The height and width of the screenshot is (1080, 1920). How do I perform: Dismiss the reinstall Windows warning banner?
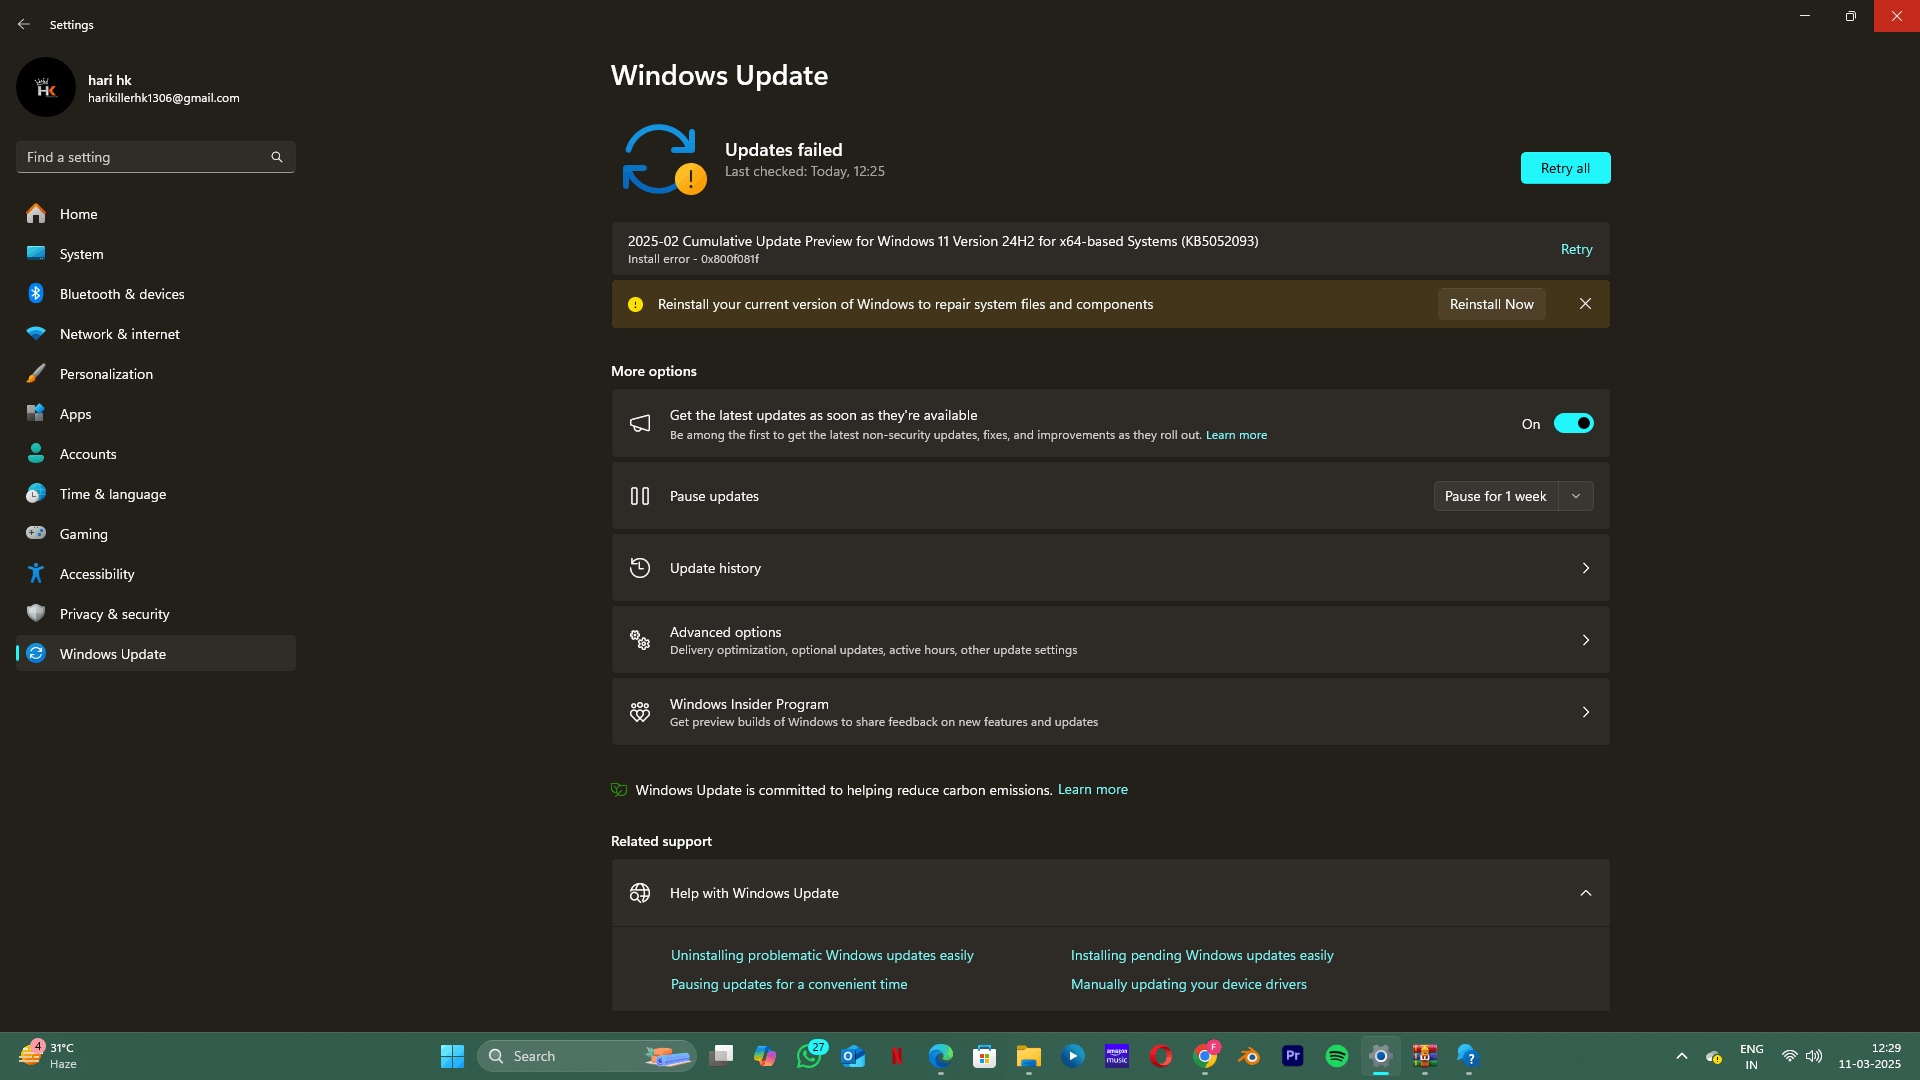coord(1585,304)
